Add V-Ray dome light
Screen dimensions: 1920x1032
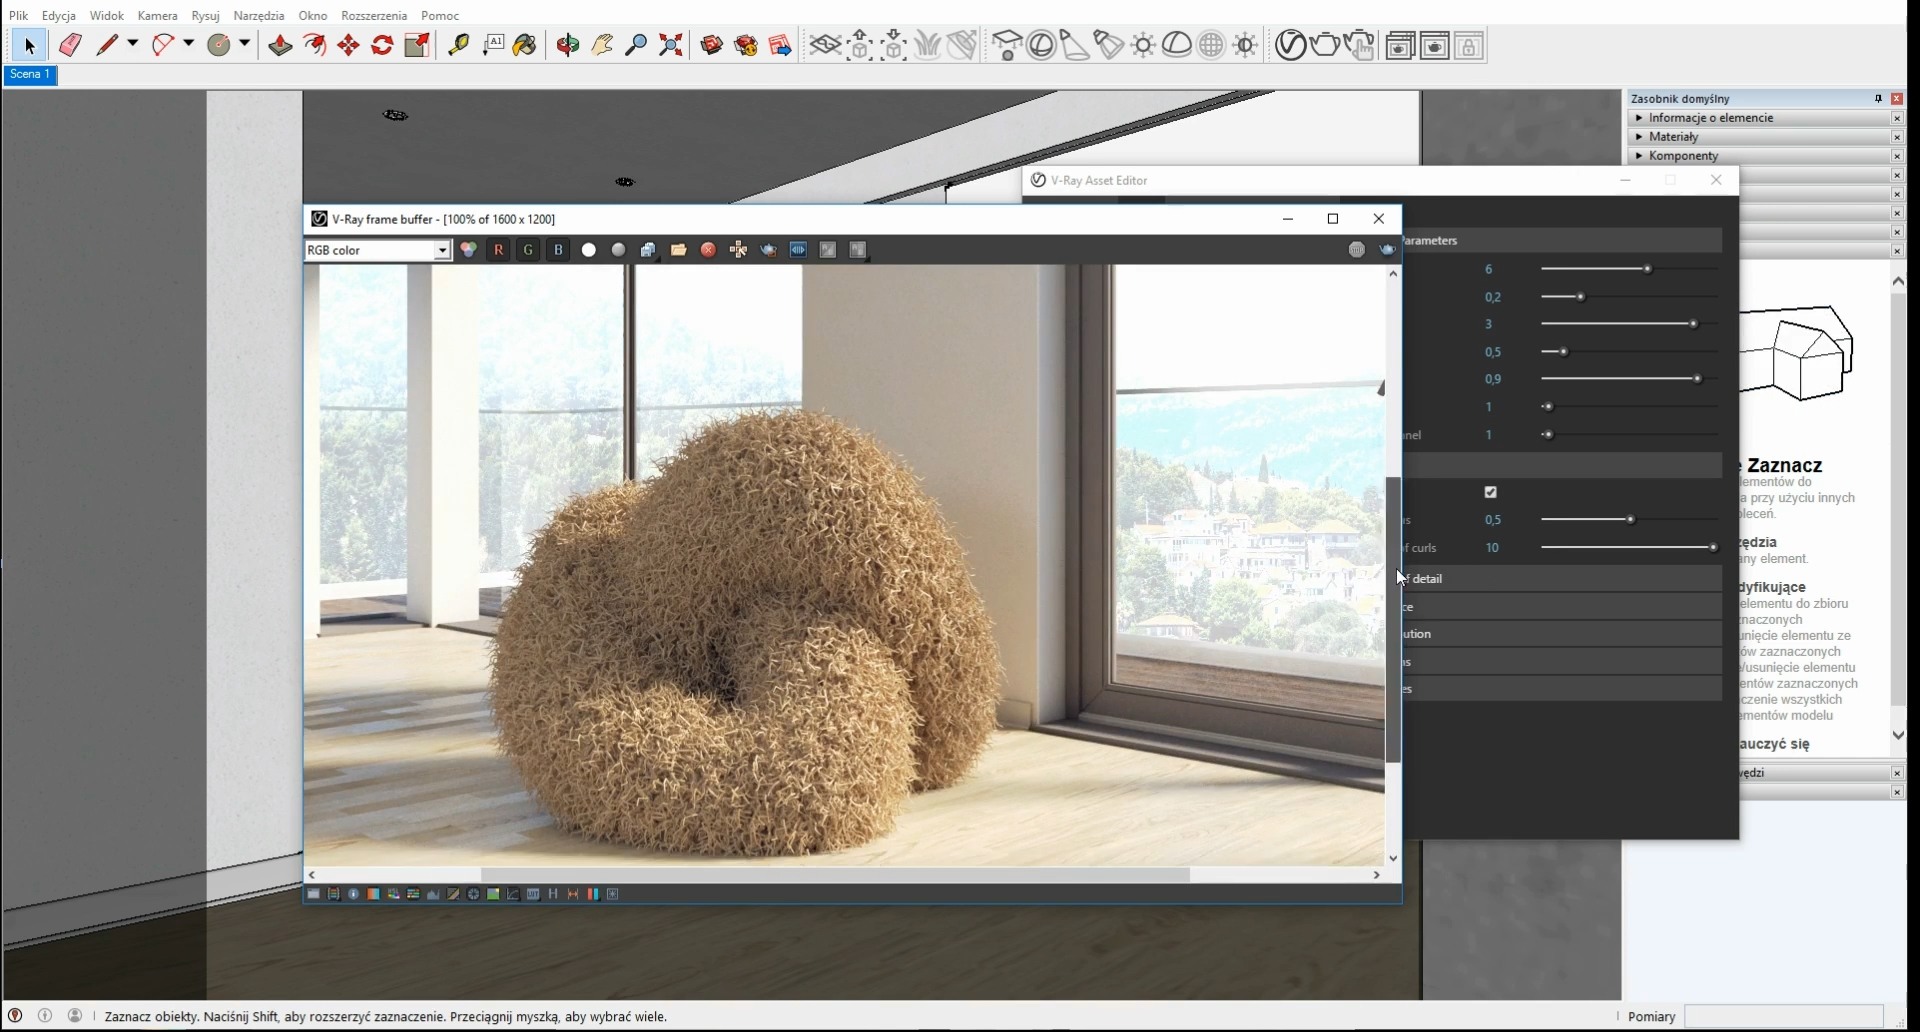pyautogui.click(x=1177, y=45)
